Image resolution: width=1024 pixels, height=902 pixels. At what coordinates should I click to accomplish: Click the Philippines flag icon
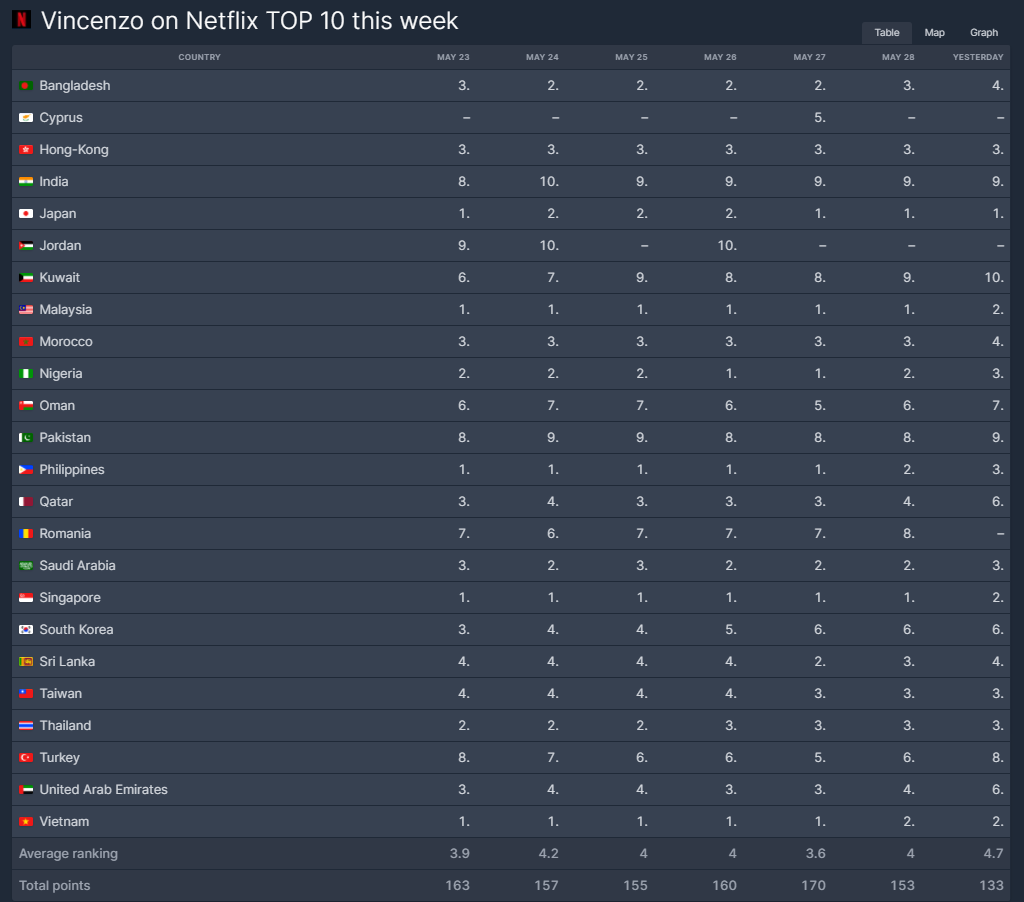pyautogui.click(x=26, y=470)
